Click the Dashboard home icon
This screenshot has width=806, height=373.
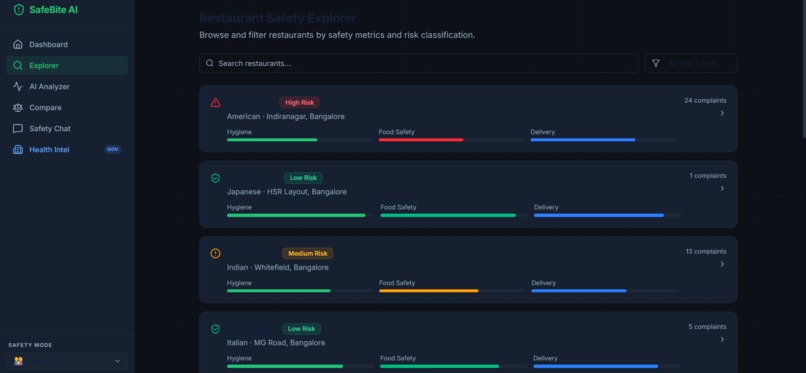click(x=18, y=45)
